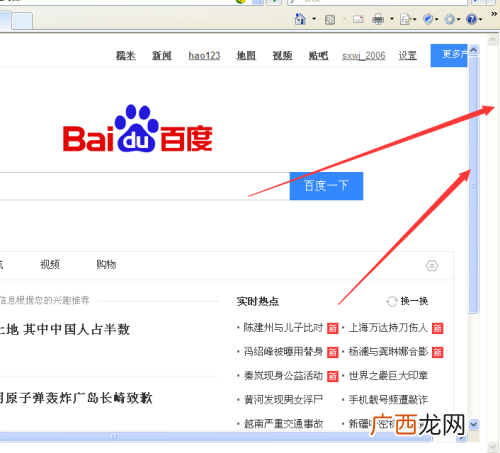
Task: Click the Read Mail envelope icon
Action: [358, 19]
